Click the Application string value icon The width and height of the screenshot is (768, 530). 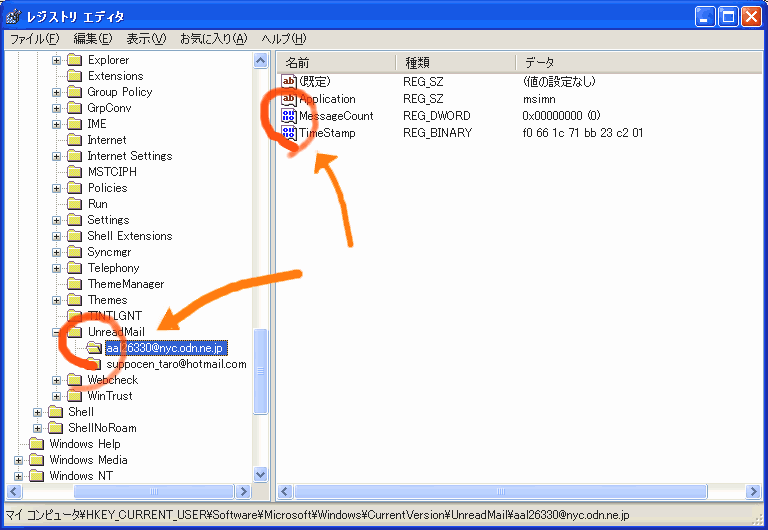[288, 99]
